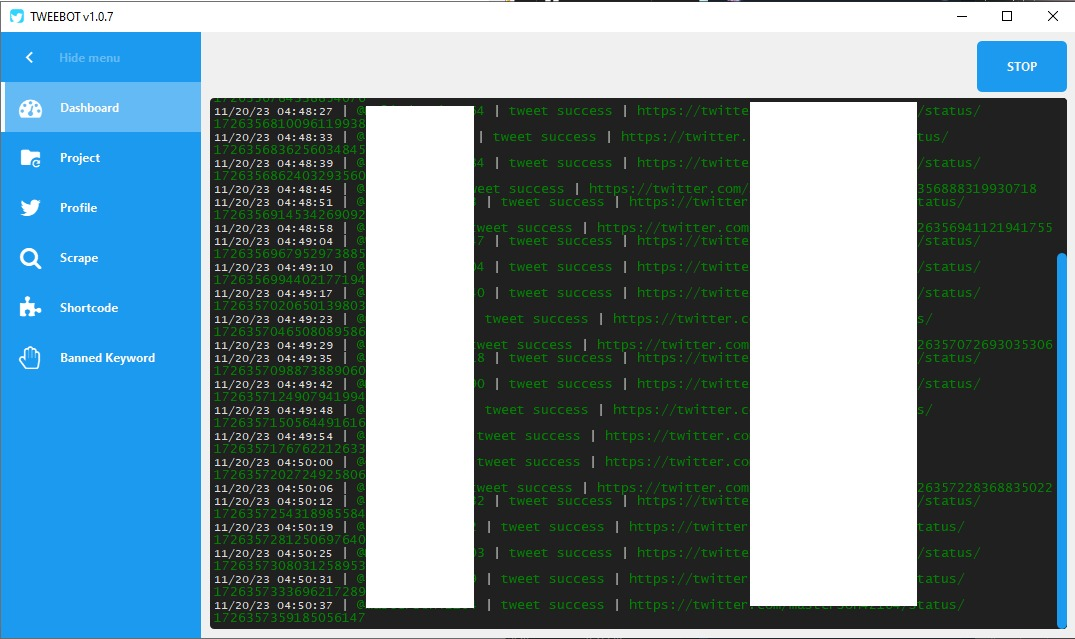1075x639 pixels.
Task: Click 'tweet success' in the 04:50:31 row
Action: [x=552, y=579]
